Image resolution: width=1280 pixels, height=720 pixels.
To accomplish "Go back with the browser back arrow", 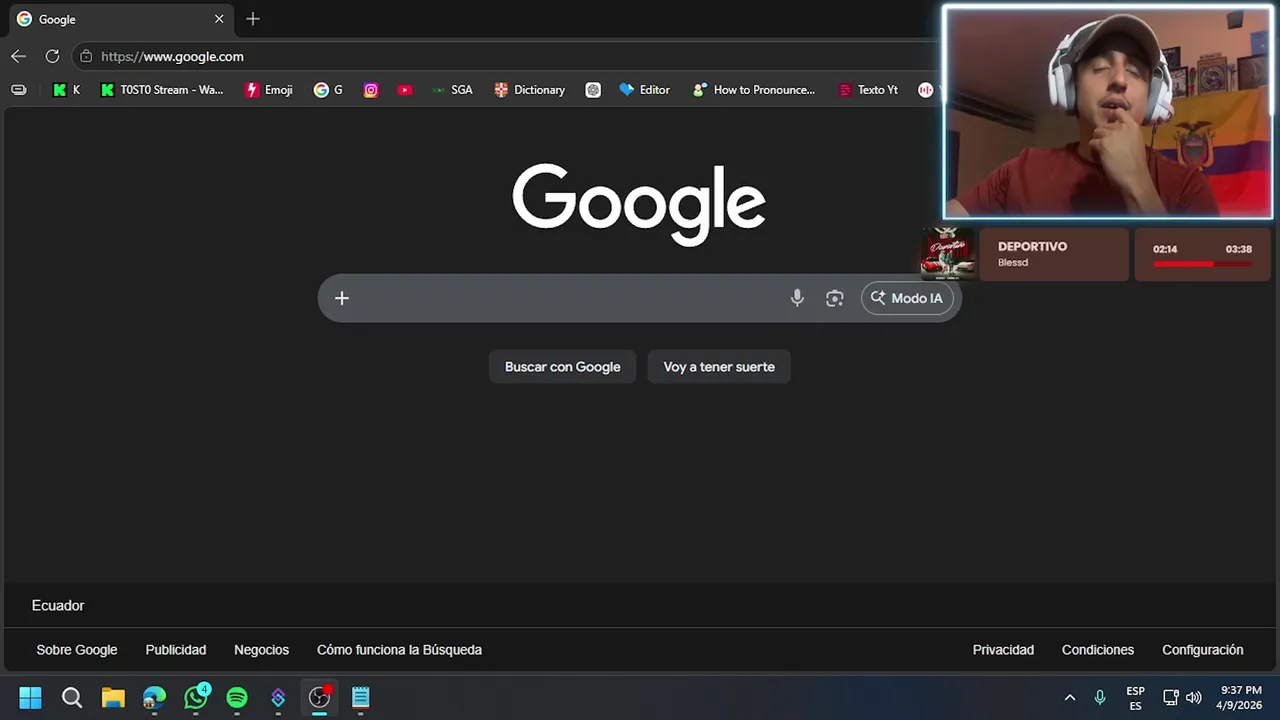I will (x=18, y=56).
